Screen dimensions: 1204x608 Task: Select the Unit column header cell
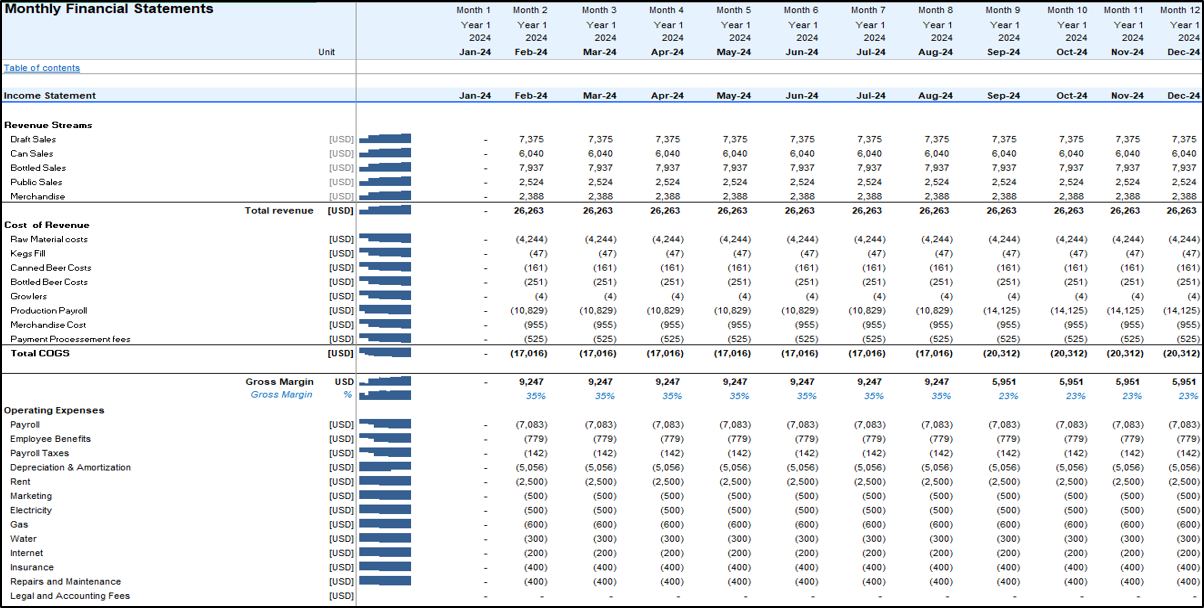click(x=326, y=52)
